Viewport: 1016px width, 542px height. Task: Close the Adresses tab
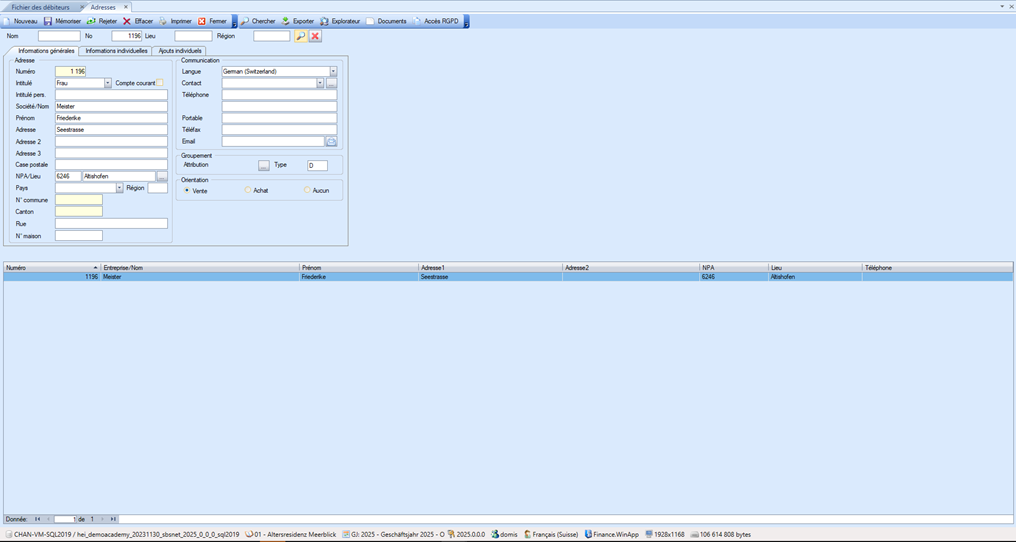tap(126, 7)
